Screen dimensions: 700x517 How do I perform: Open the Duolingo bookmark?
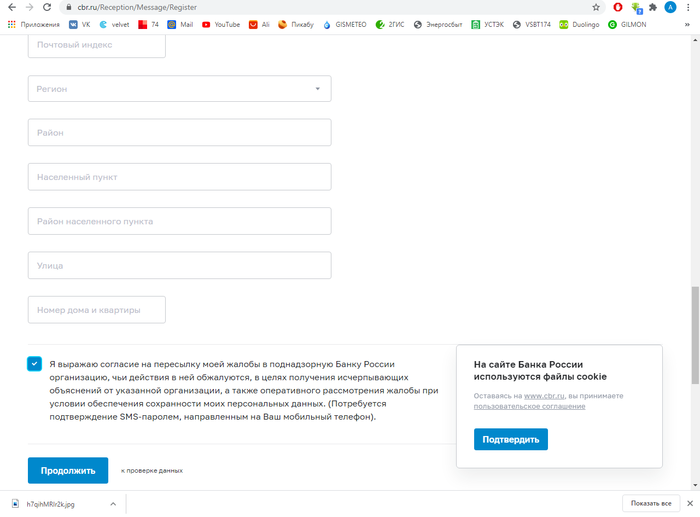tap(578, 24)
